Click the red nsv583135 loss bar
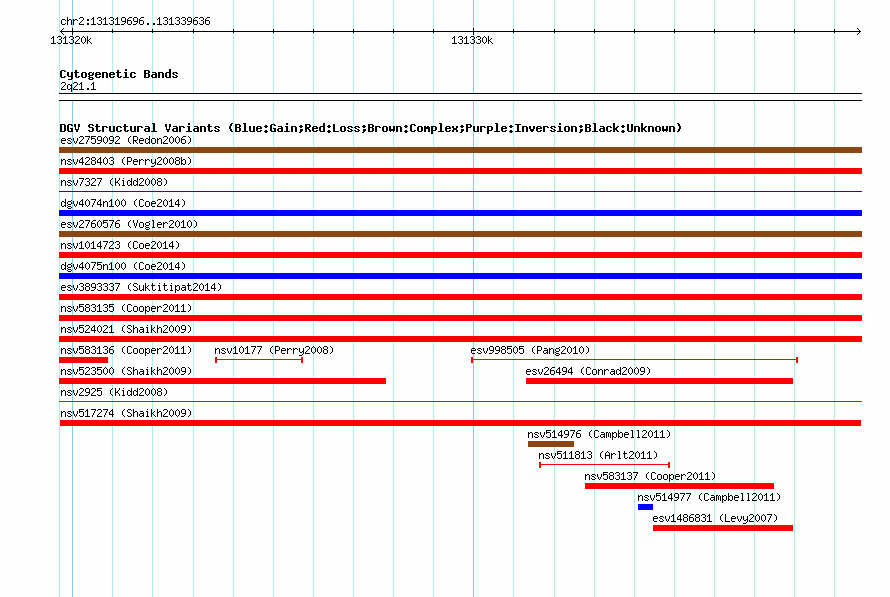This screenshot has width=890, height=597. coord(460,318)
